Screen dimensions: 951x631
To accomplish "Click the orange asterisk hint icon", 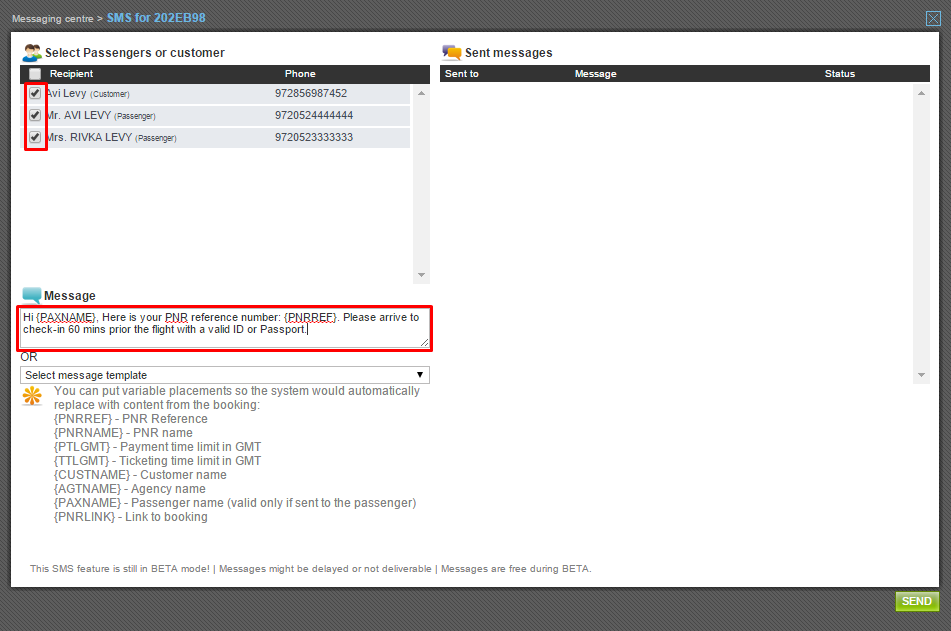I will 33,396.
